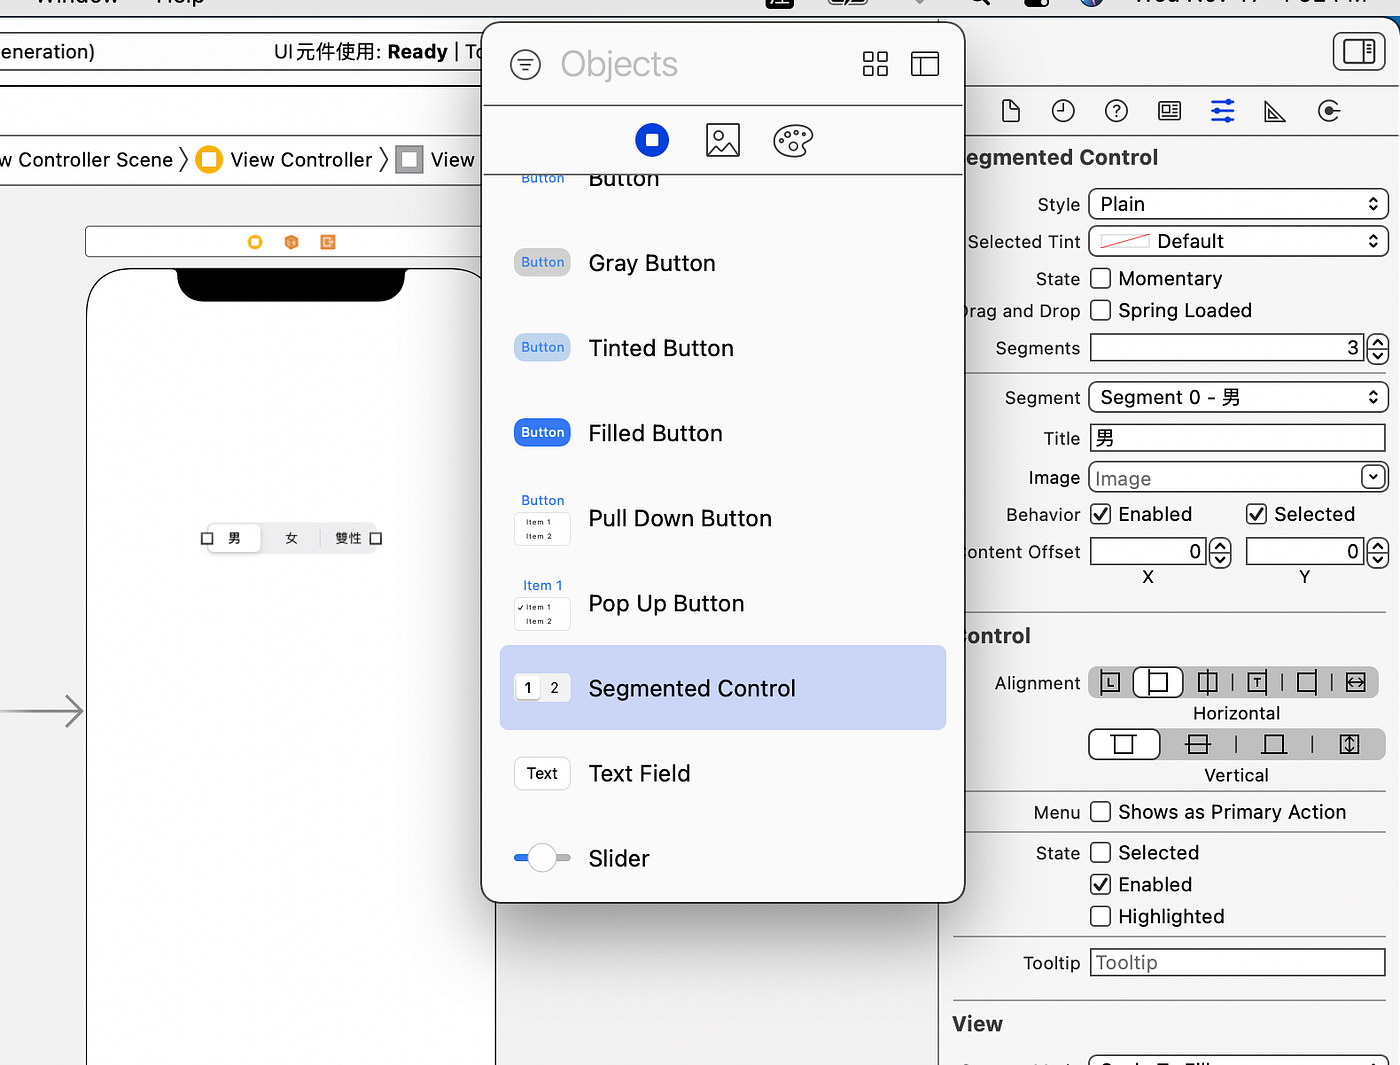The width and height of the screenshot is (1400, 1065).
Task: Select Pop Up Button in the Objects library
Action: (666, 603)
